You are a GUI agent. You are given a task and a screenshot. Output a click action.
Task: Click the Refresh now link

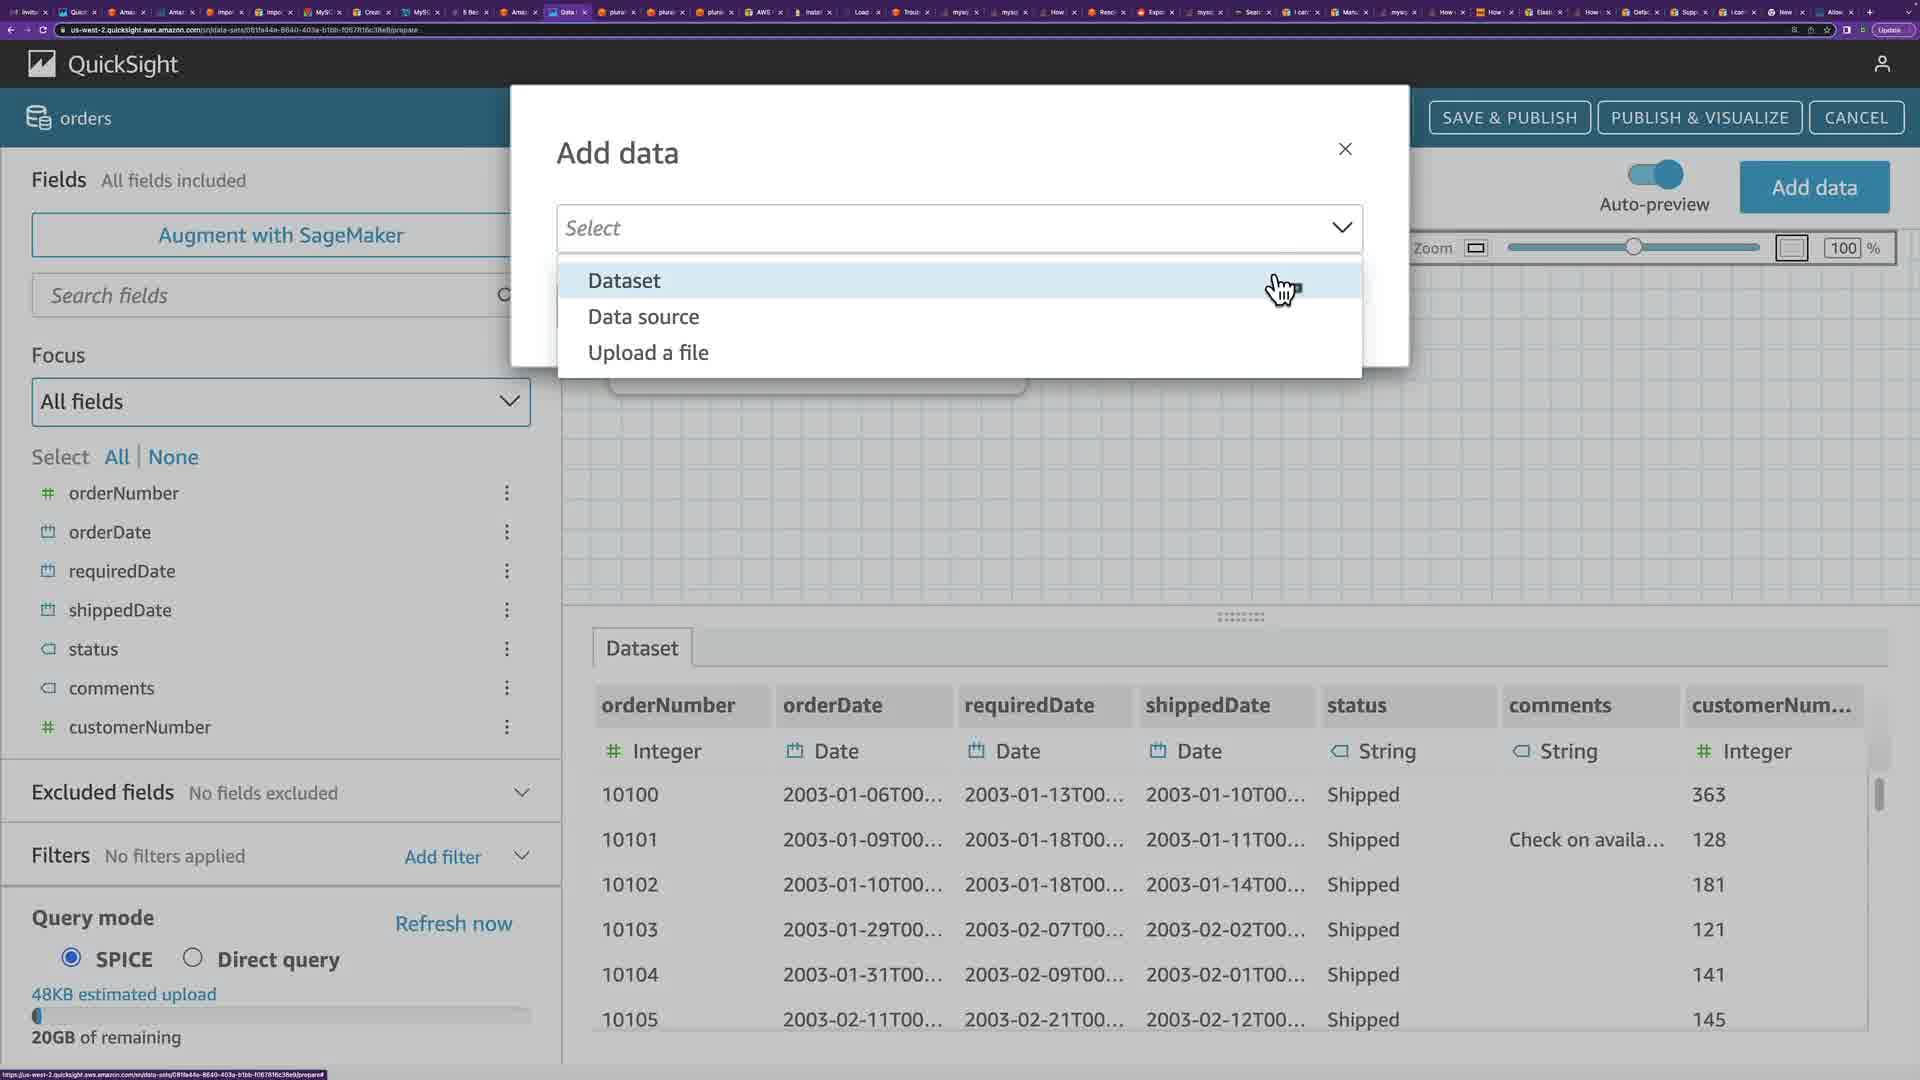[x=453, y=924]
